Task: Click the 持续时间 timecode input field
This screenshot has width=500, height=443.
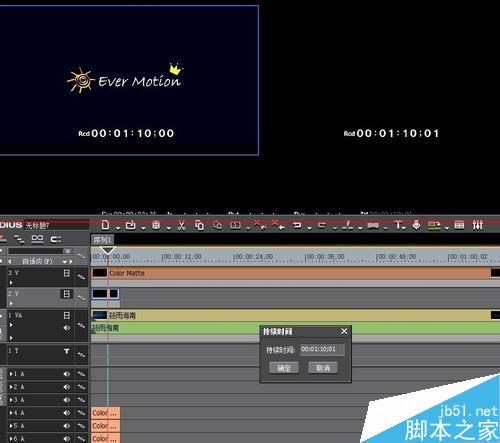Action: (x=322, y=350)
